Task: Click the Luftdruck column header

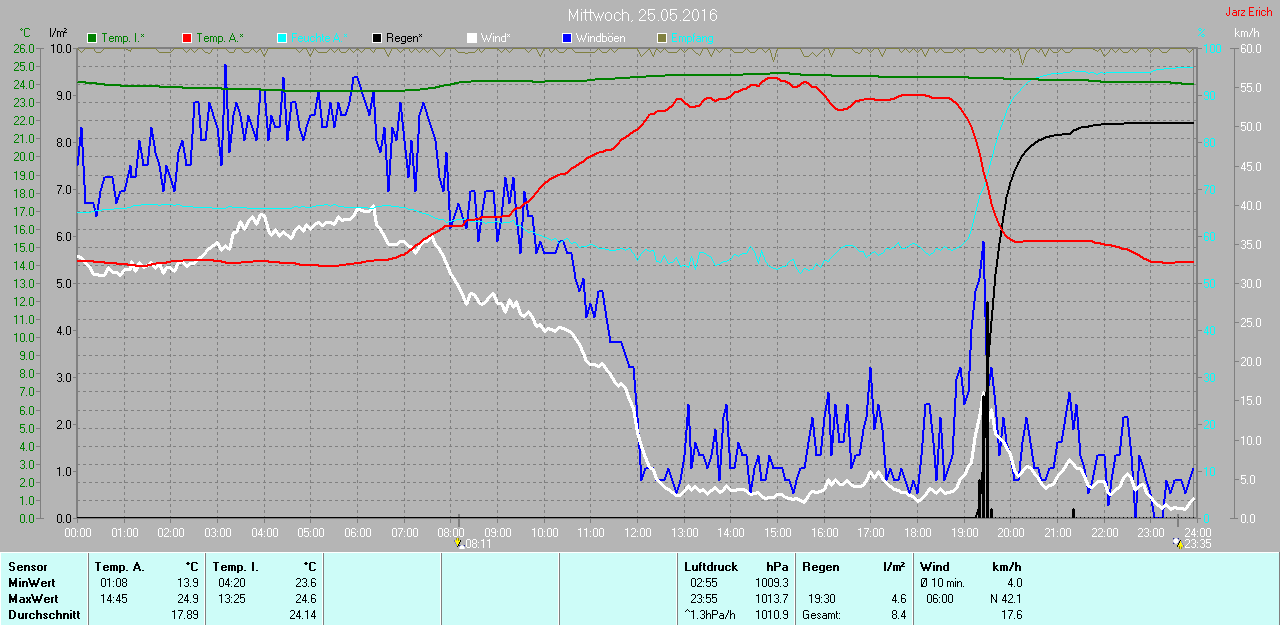Action: [711, 567]
